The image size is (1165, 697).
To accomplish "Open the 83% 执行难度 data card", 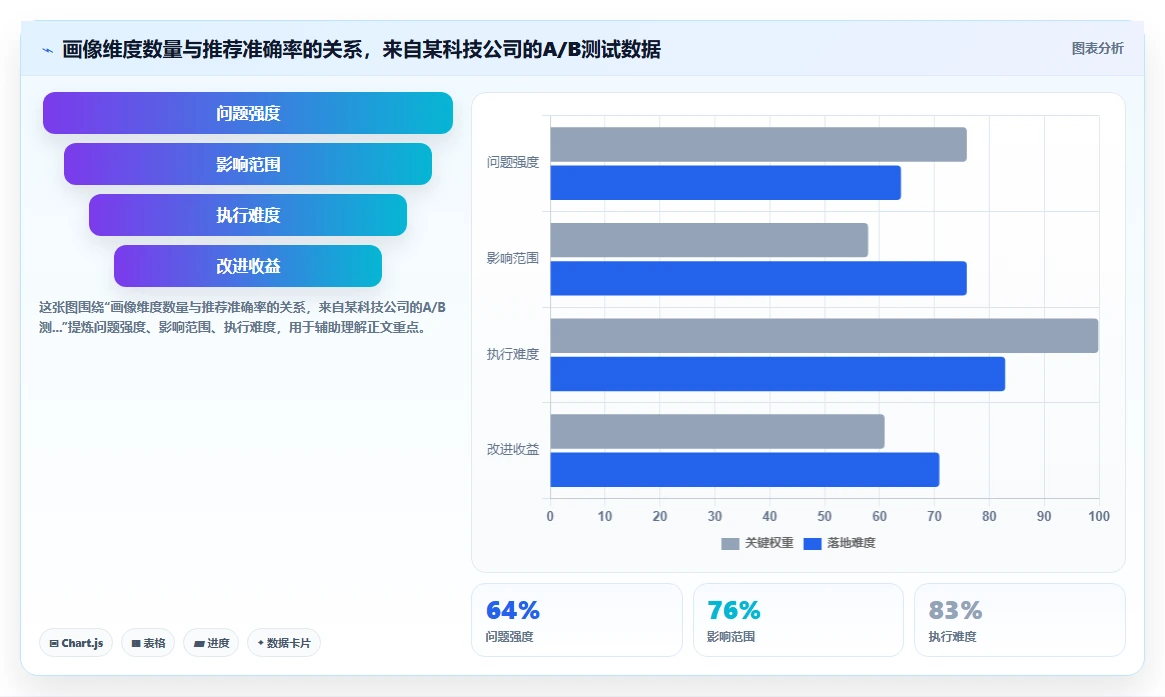I will click(1019, 620).
